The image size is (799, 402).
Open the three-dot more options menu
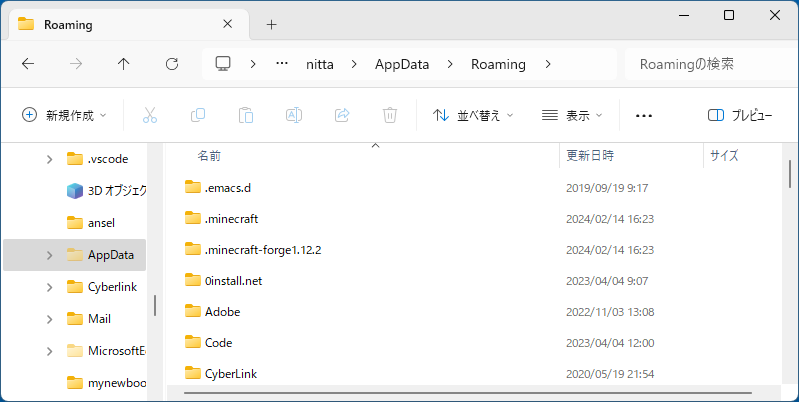click(x=644, y=115)
